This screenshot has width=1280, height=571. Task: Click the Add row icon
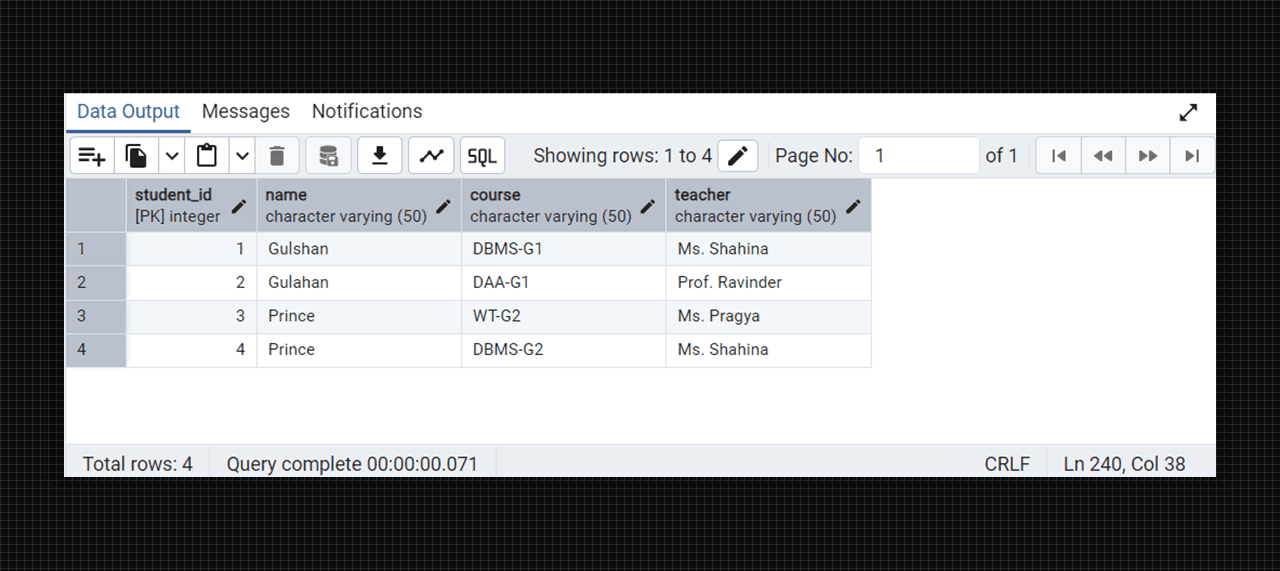pos(92,156)
